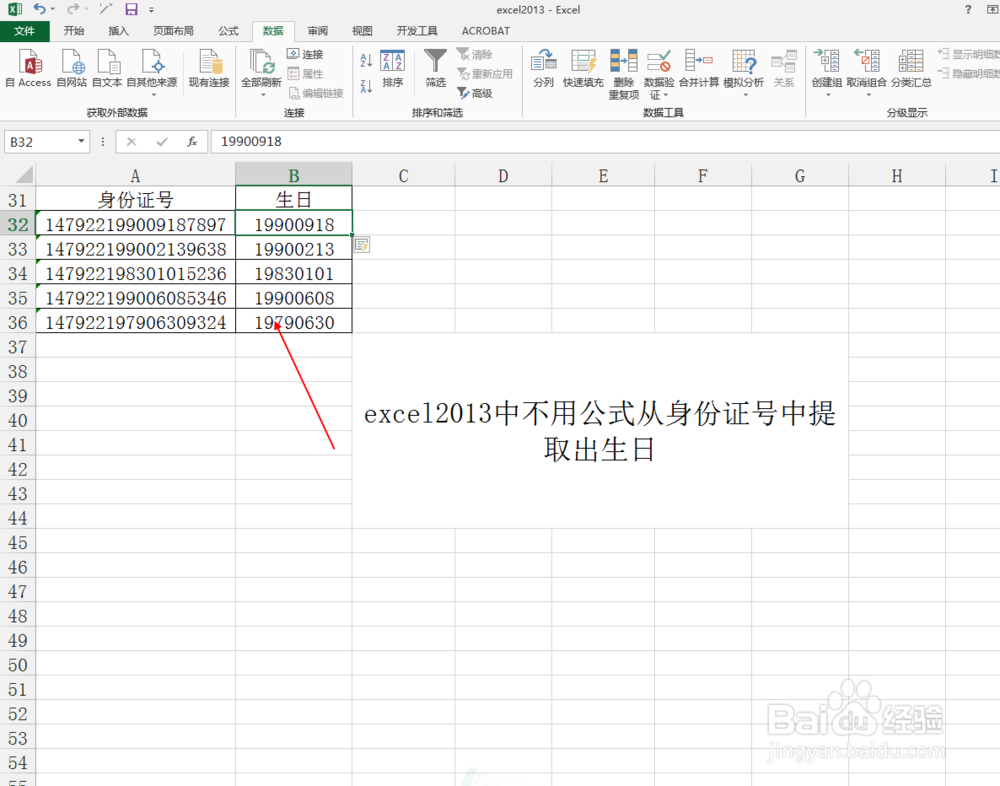Open the Name Box dropdown
This screenshot has height=786, width=1000.
[x=80, y=141]
